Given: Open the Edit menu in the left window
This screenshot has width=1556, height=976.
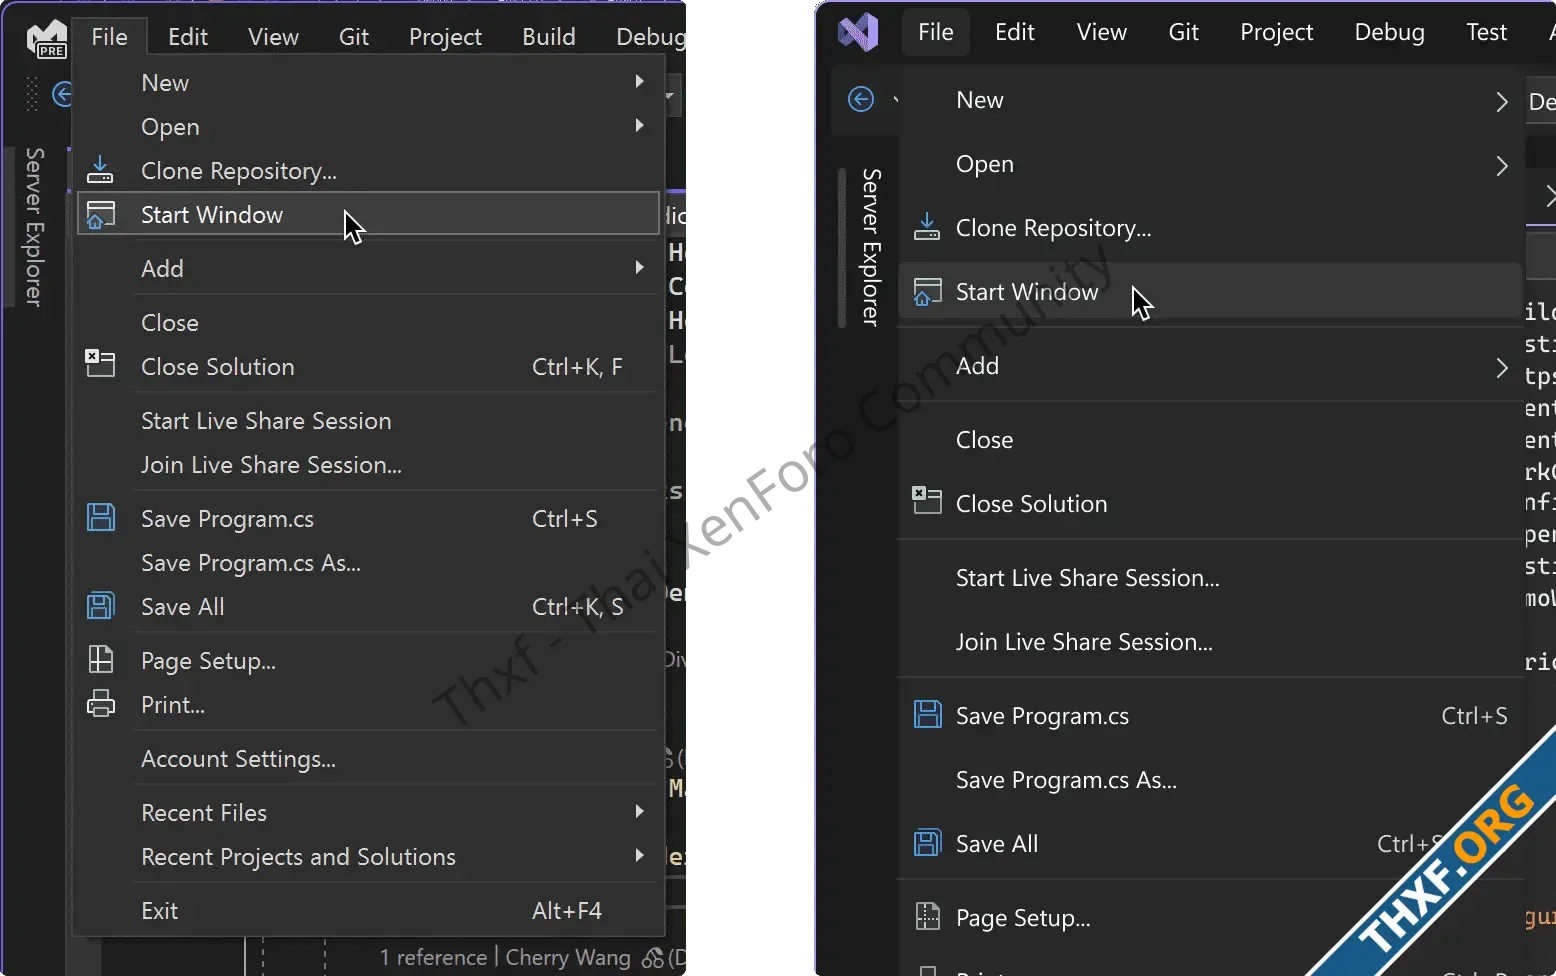Looking at the screenshot, I should coord(188,37).
